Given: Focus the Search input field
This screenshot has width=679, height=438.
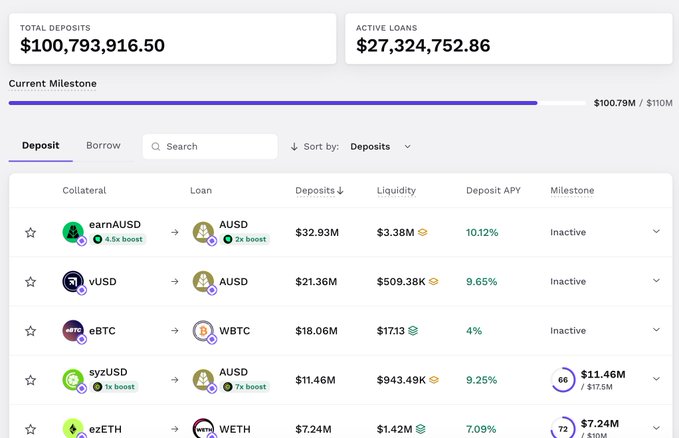Looking at the screenshot, I should click(210, 147).
